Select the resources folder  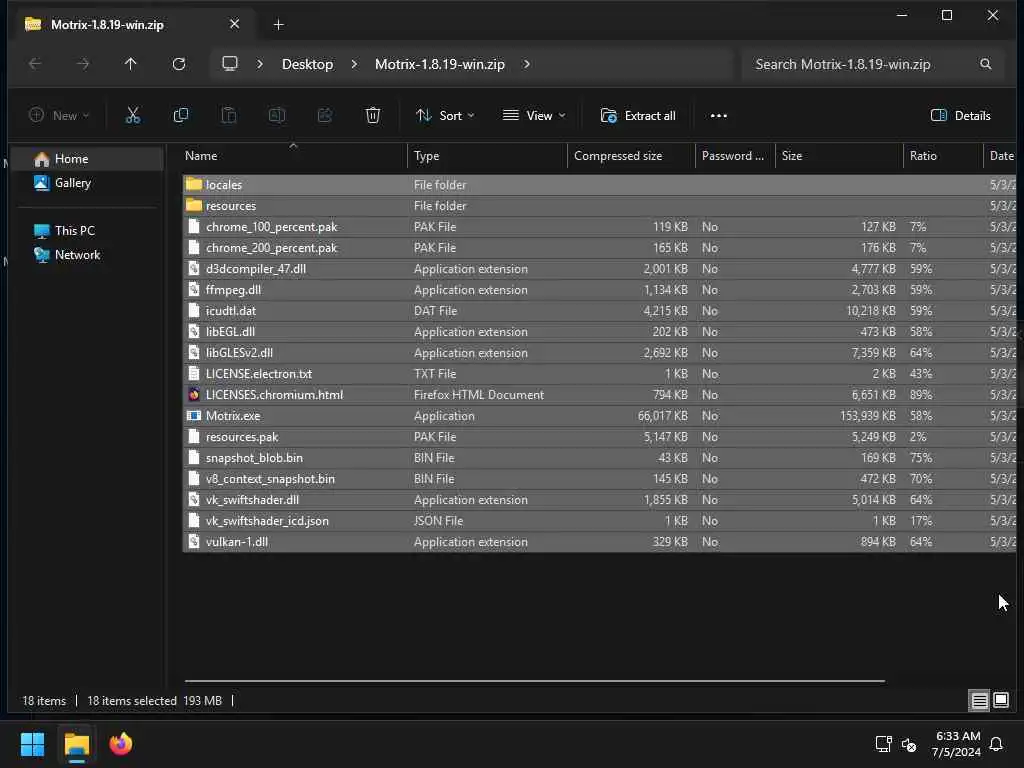point(599,206)
